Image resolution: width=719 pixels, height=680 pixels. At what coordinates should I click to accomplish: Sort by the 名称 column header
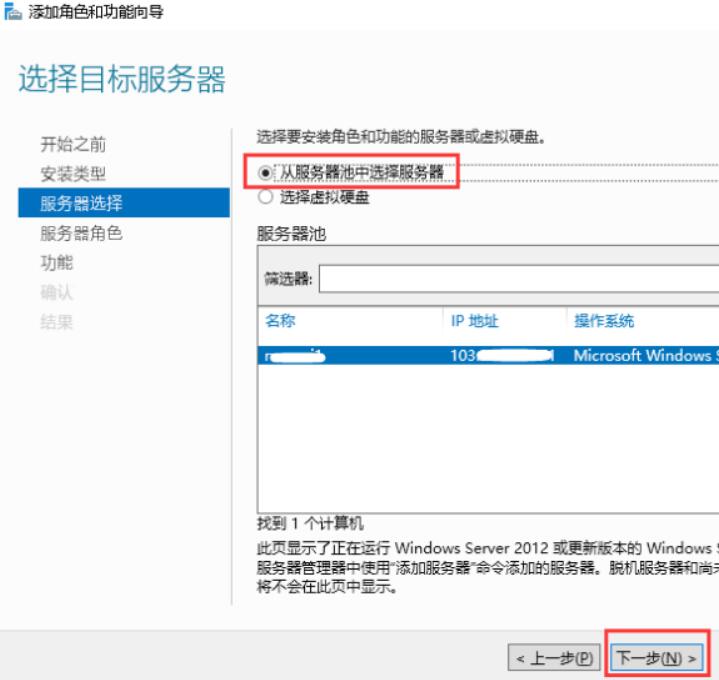click(x=280, y=321)
